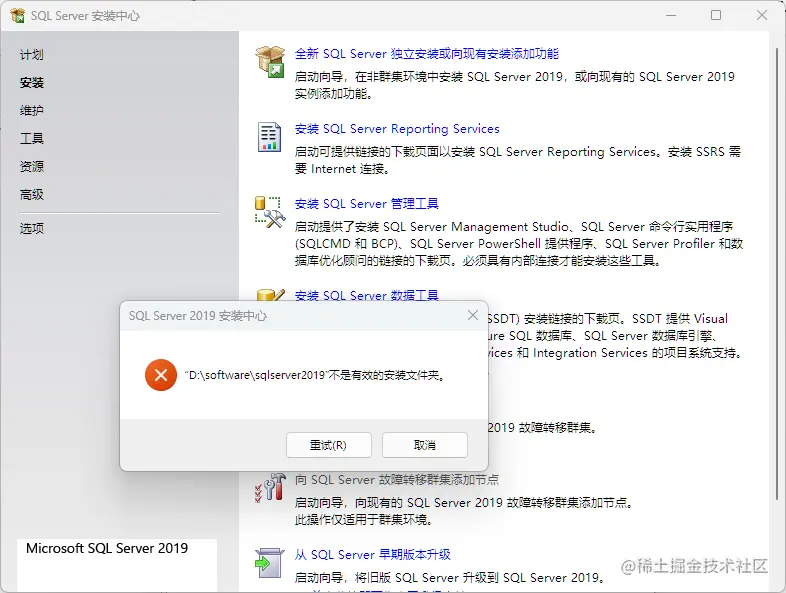This screenshot has width=786, height=593.
Task: Click the 取消 button in dialog
Action: (x=425, y=445)
